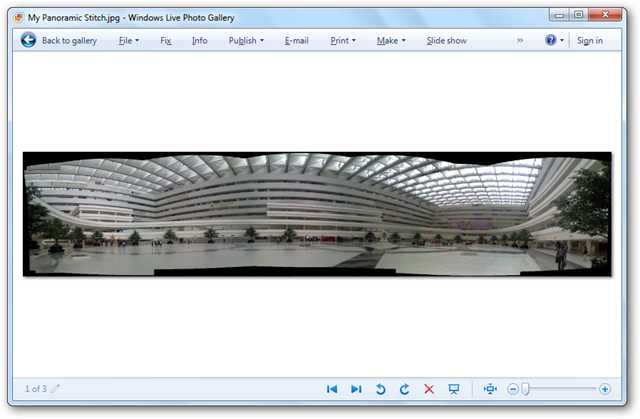
Task: Click the fit to window icon
Action: [x=490, y=389]
